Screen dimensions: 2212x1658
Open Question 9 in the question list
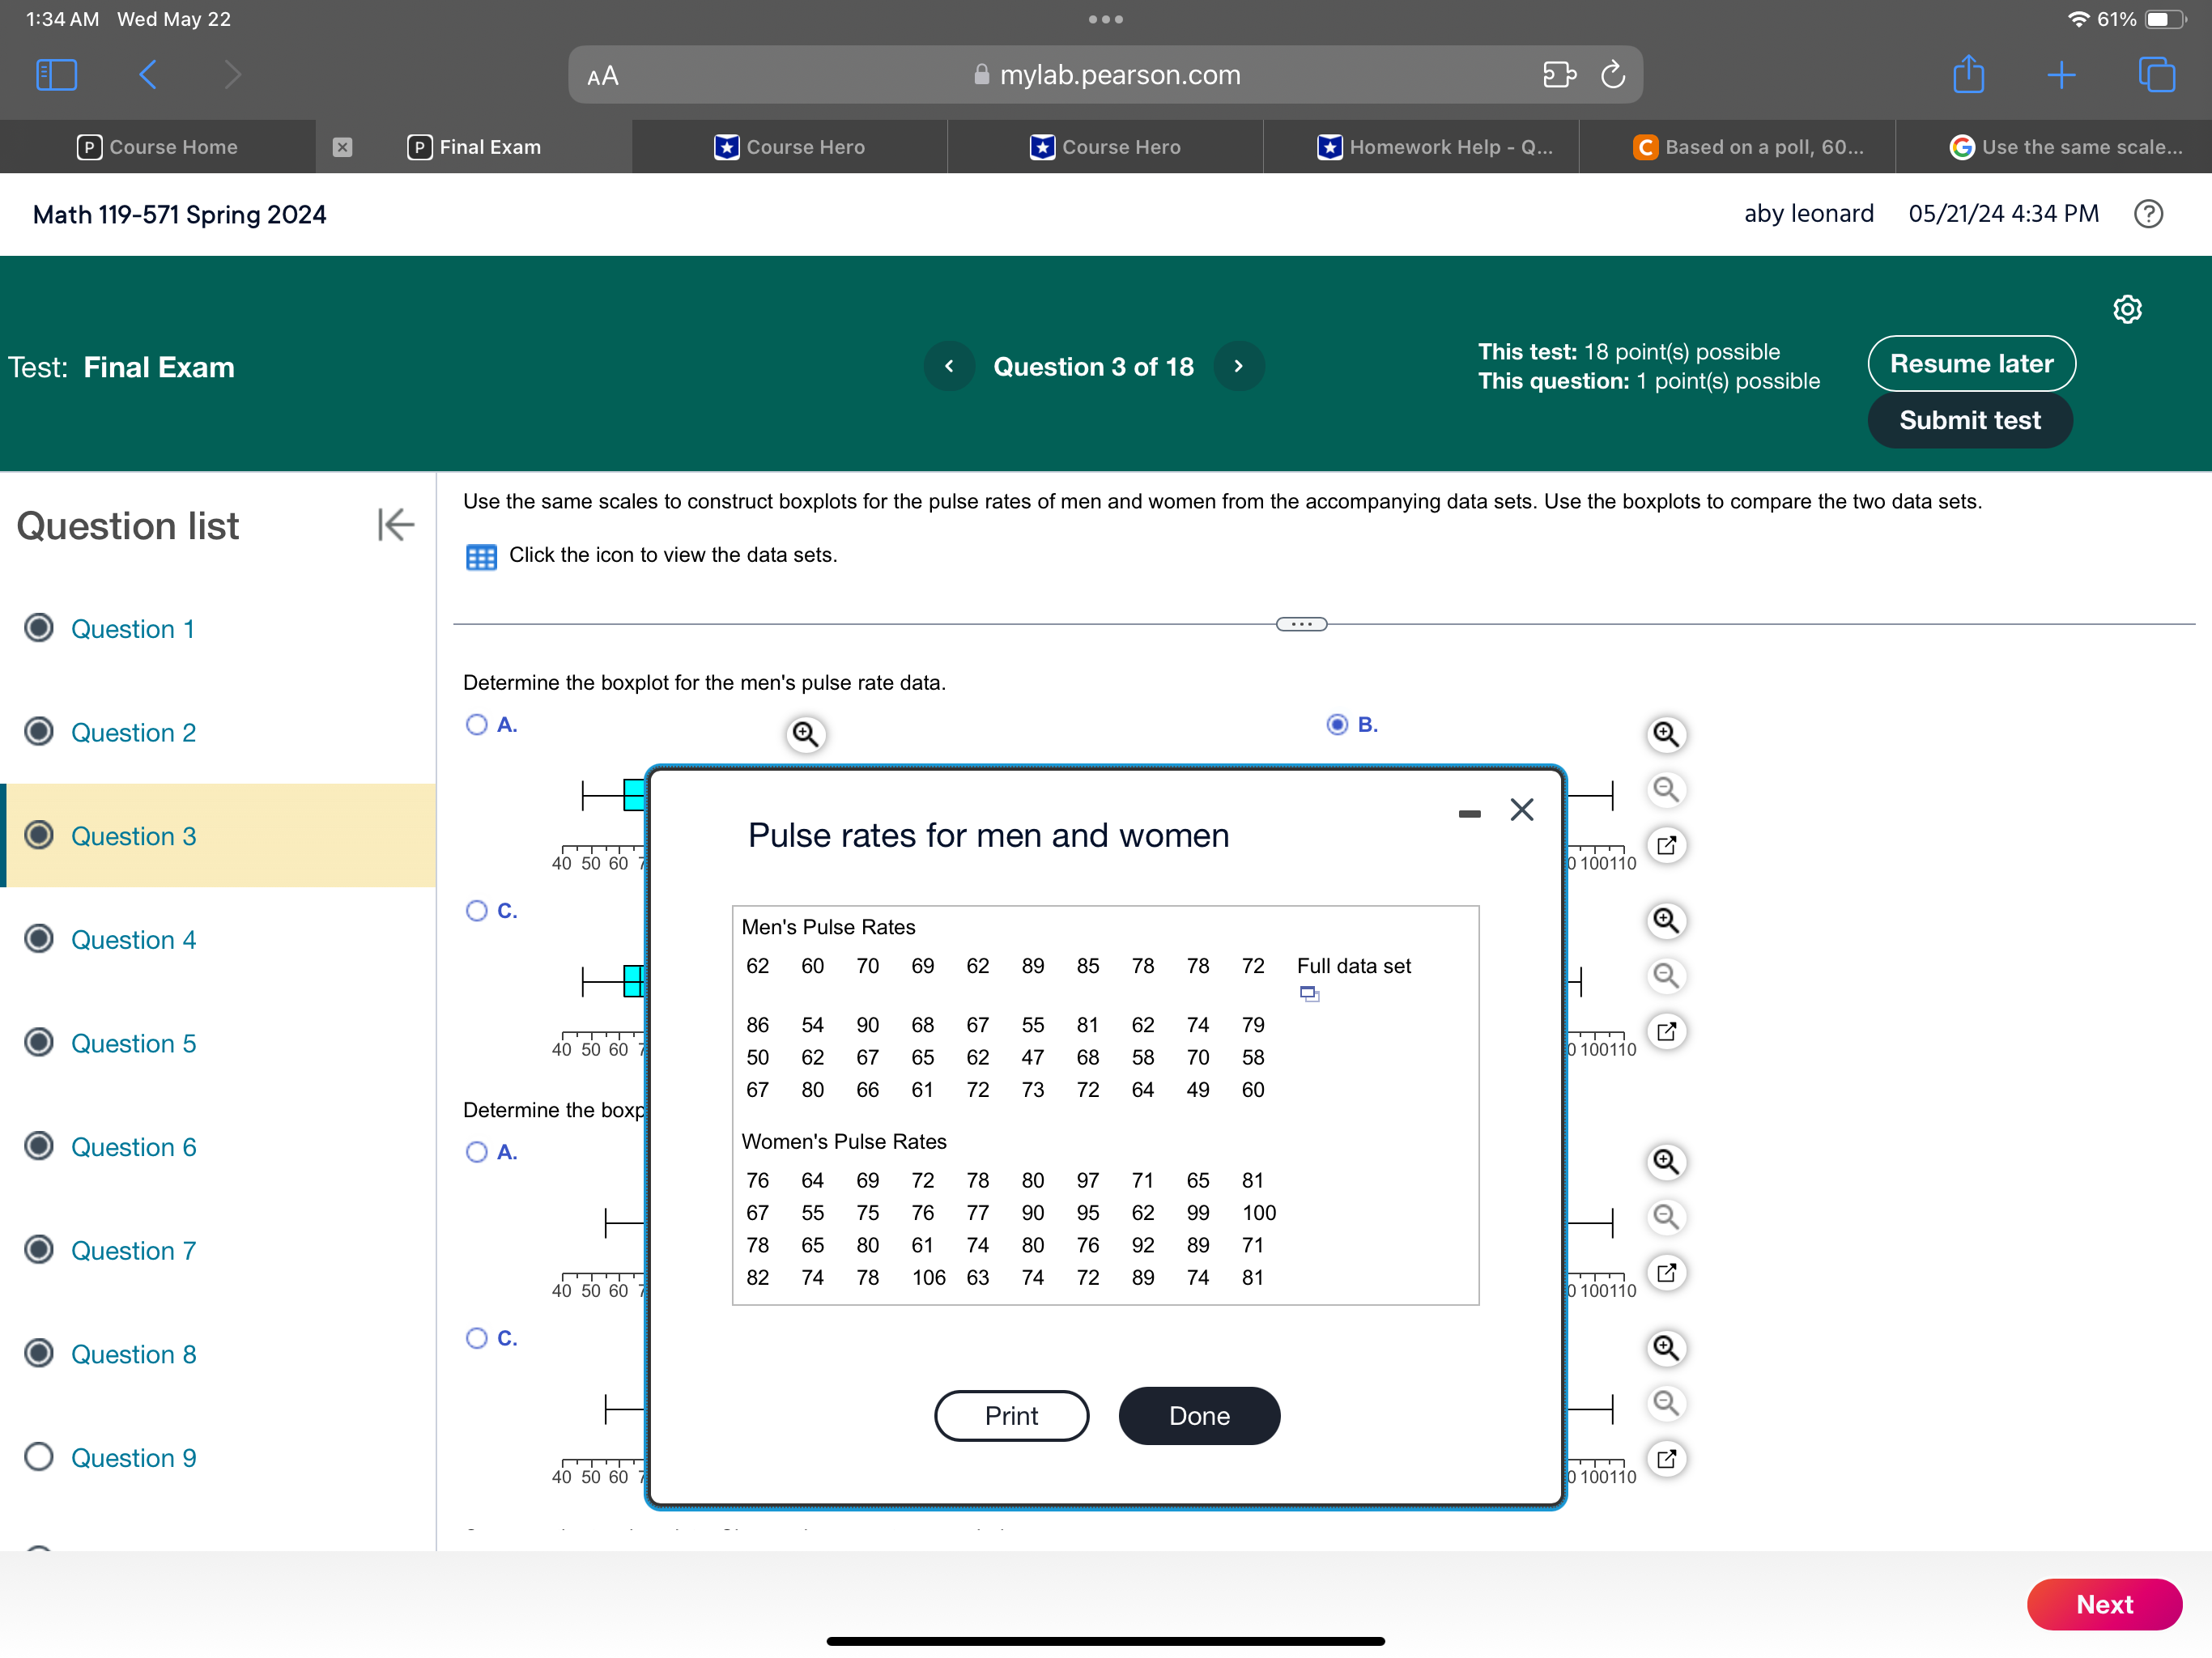click(133, 1457)
